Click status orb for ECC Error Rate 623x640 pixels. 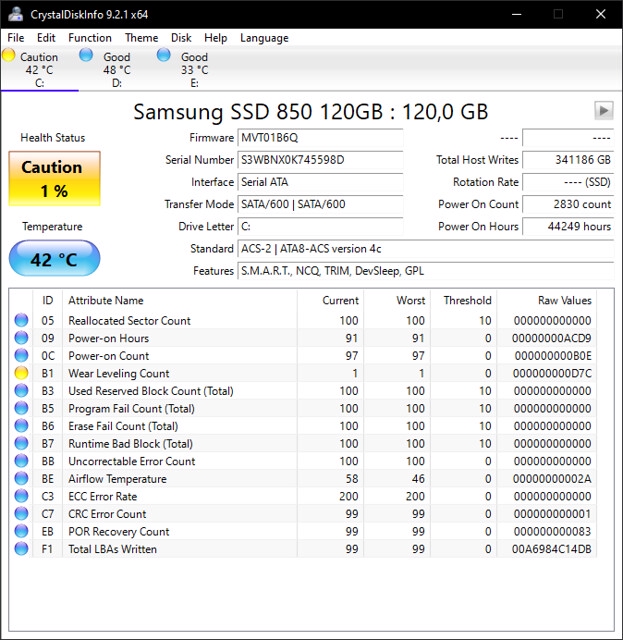21,496
